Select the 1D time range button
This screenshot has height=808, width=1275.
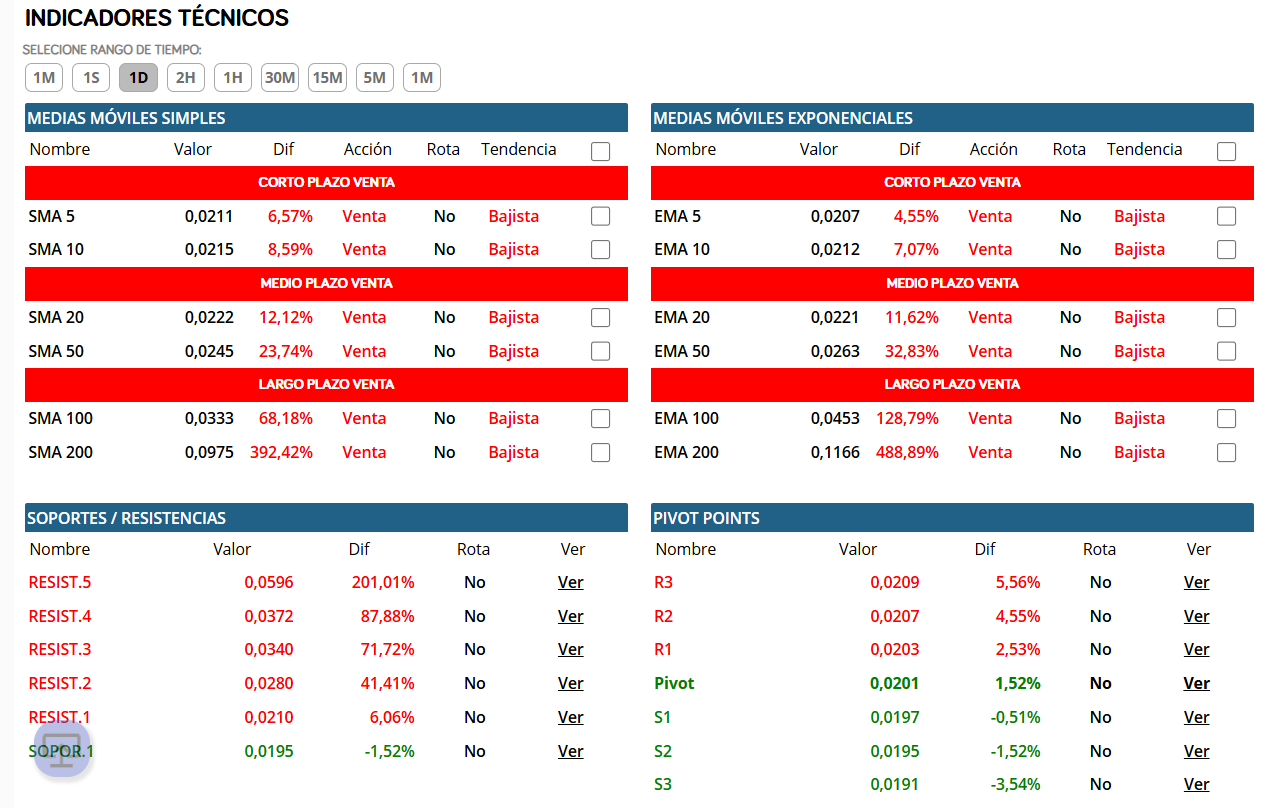coord(138,77)
